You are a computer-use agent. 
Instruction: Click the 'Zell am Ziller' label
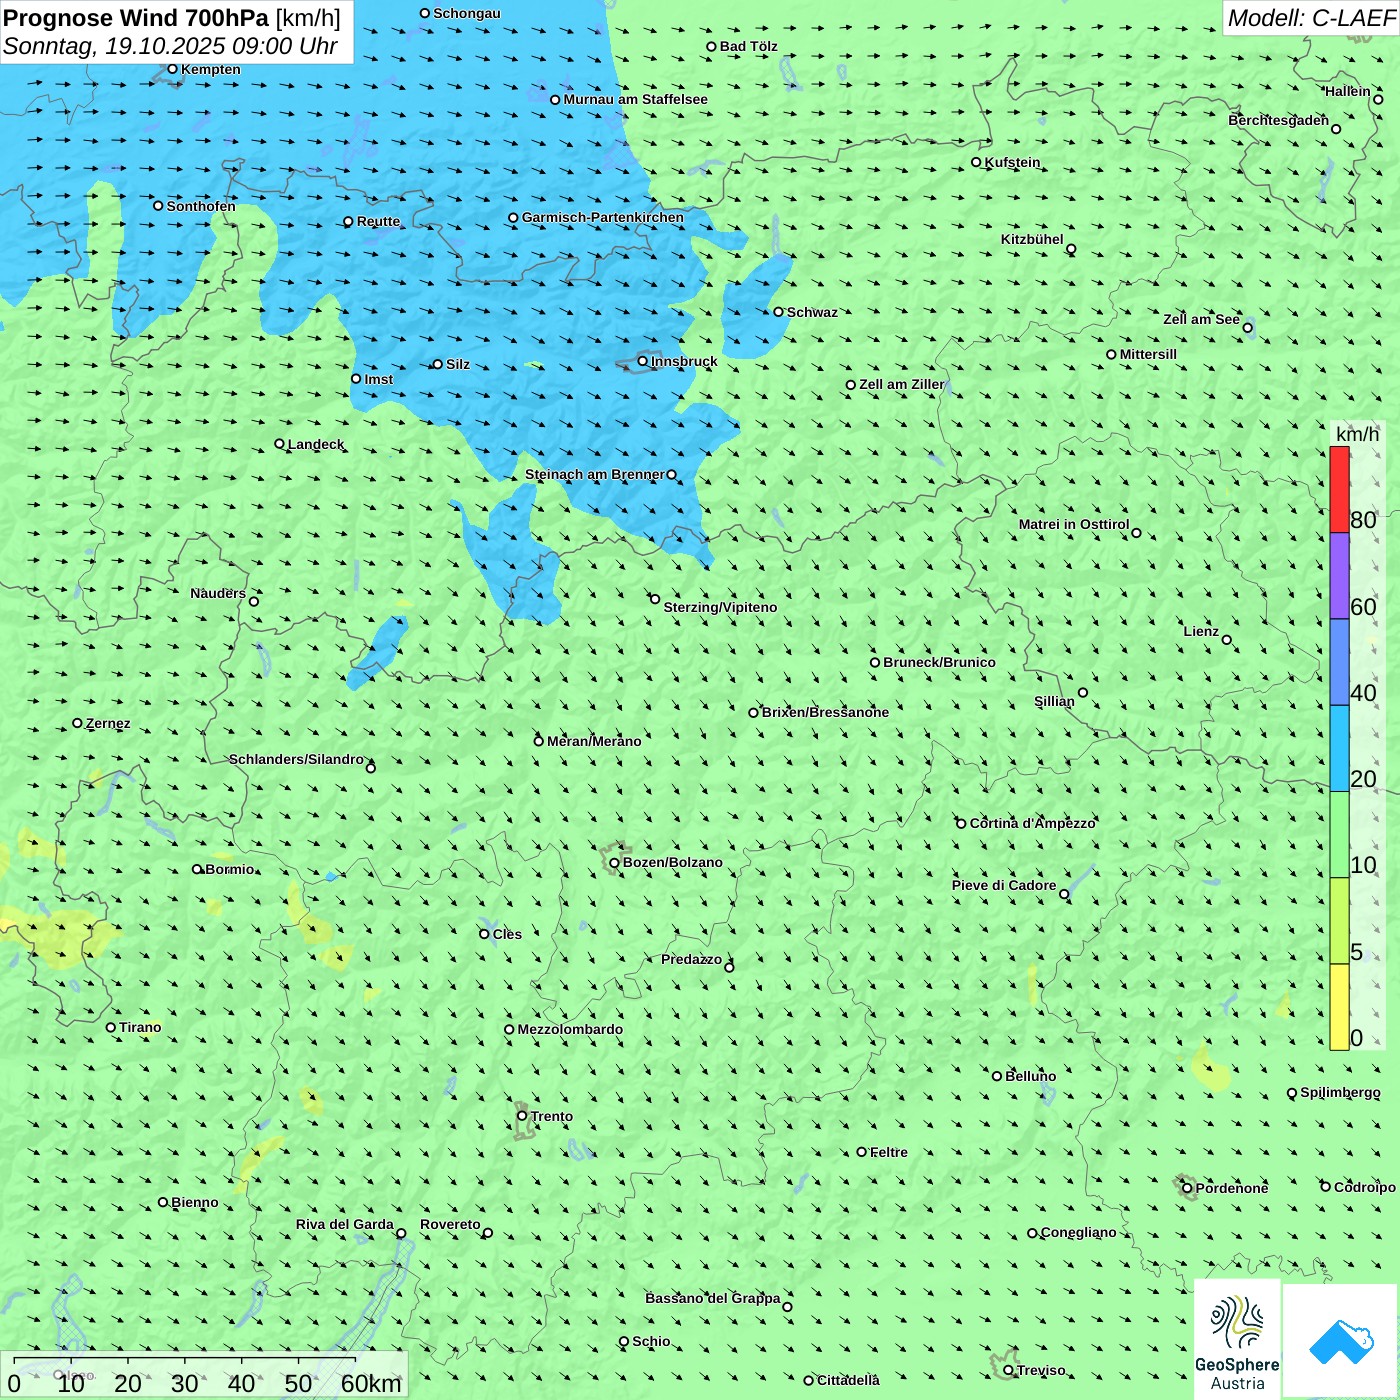(x=902, y=384)
